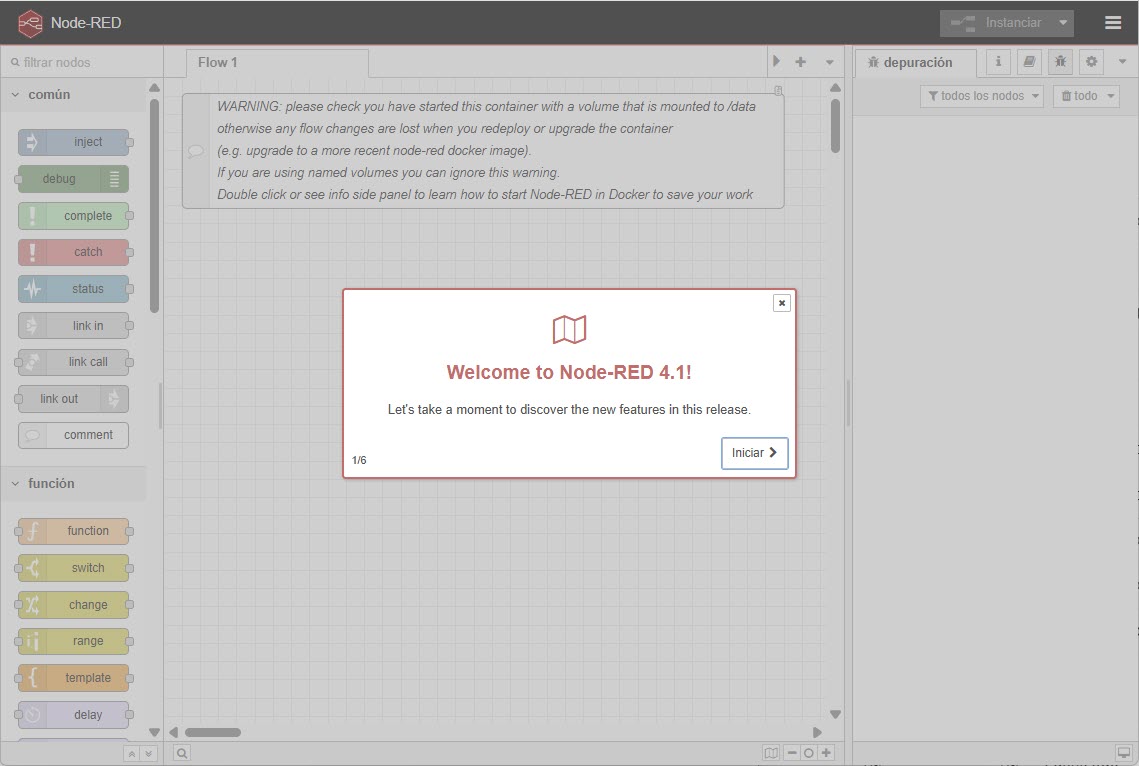Open the help sidebar panel
This screenshot has height=766, width=1139.
[x=1029, y=61]
